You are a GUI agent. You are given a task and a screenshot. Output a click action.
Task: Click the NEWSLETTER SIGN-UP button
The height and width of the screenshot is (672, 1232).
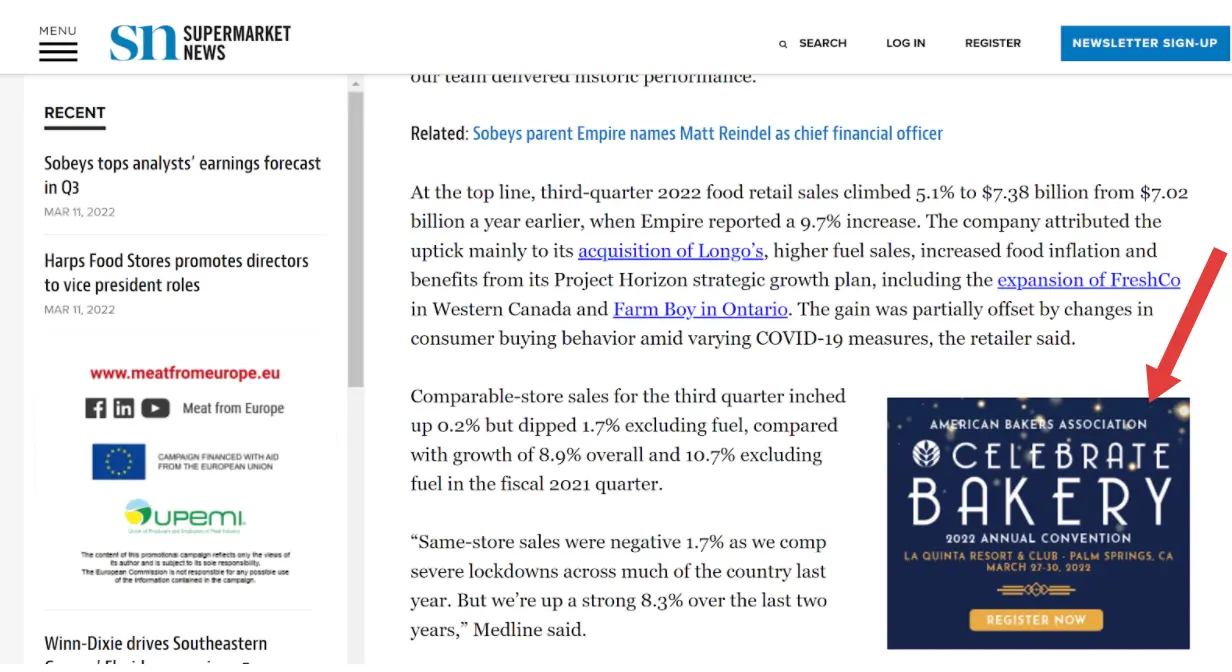[x=1144, y=43]
